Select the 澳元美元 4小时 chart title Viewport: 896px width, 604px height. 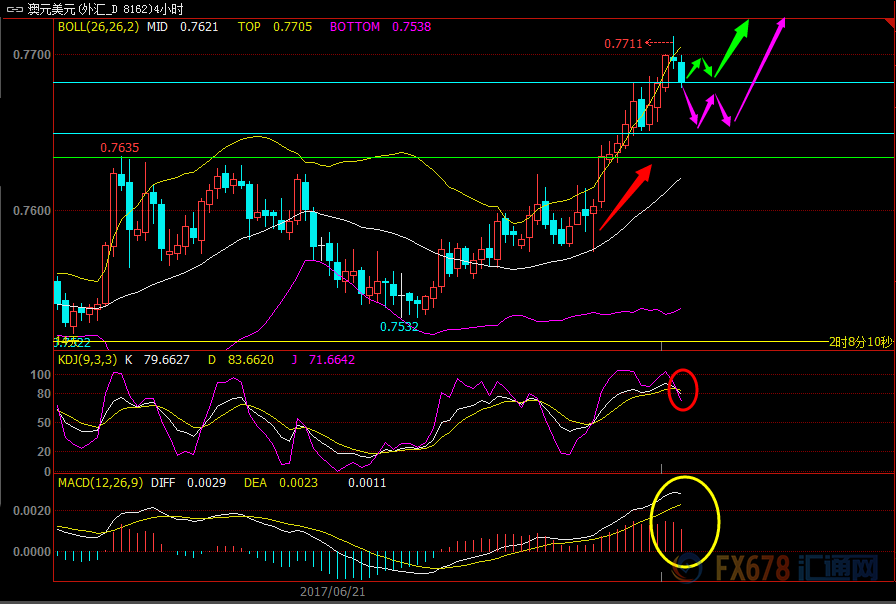point(106,9)
